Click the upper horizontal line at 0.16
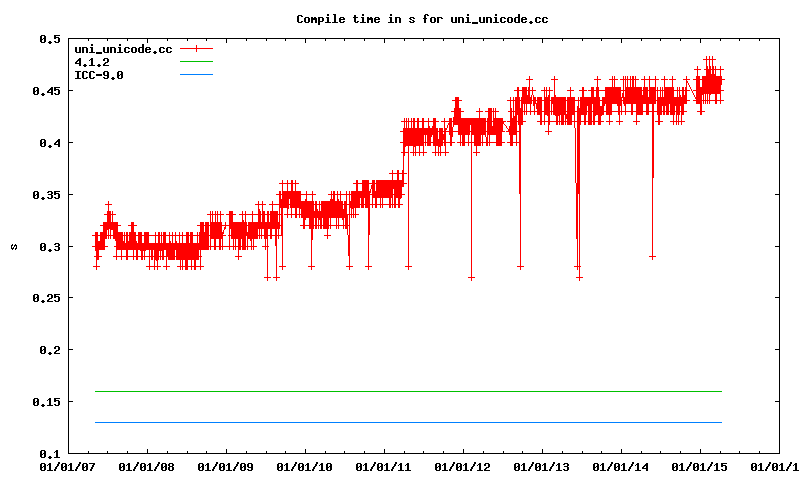 coord(400,391)
